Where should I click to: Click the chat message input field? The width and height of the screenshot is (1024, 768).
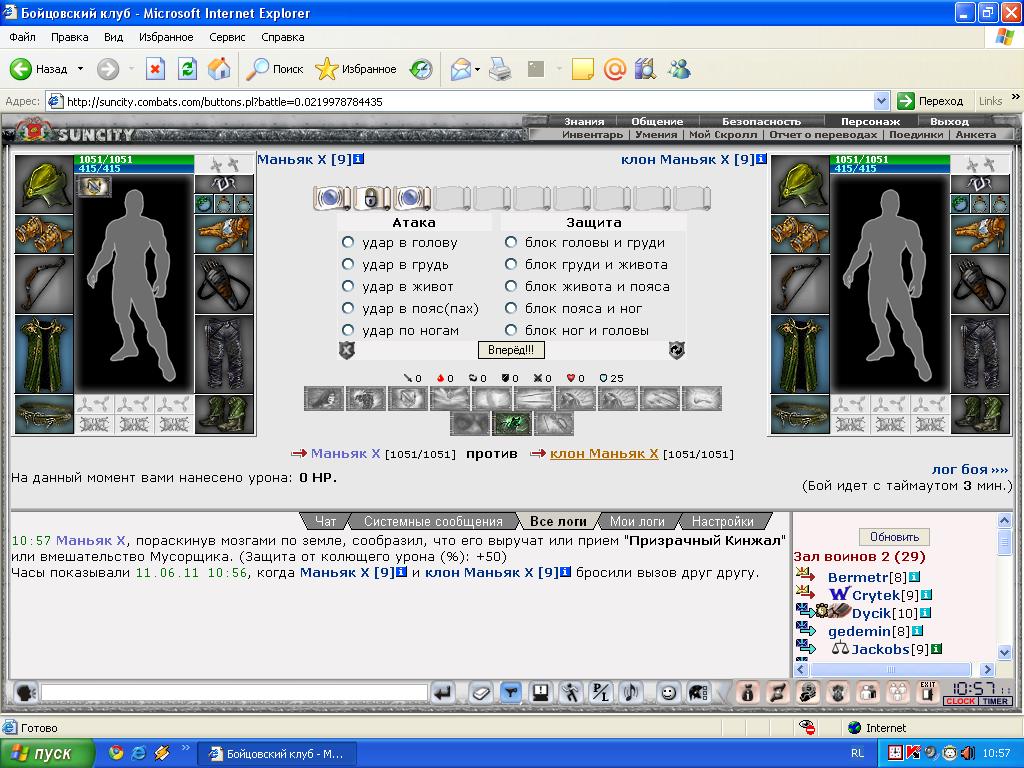[x=234, y=692]
